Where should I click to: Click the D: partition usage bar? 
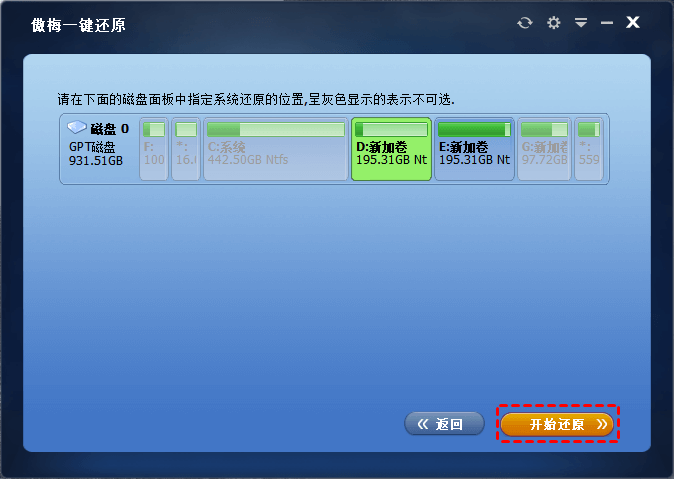(x=391, y=129)
